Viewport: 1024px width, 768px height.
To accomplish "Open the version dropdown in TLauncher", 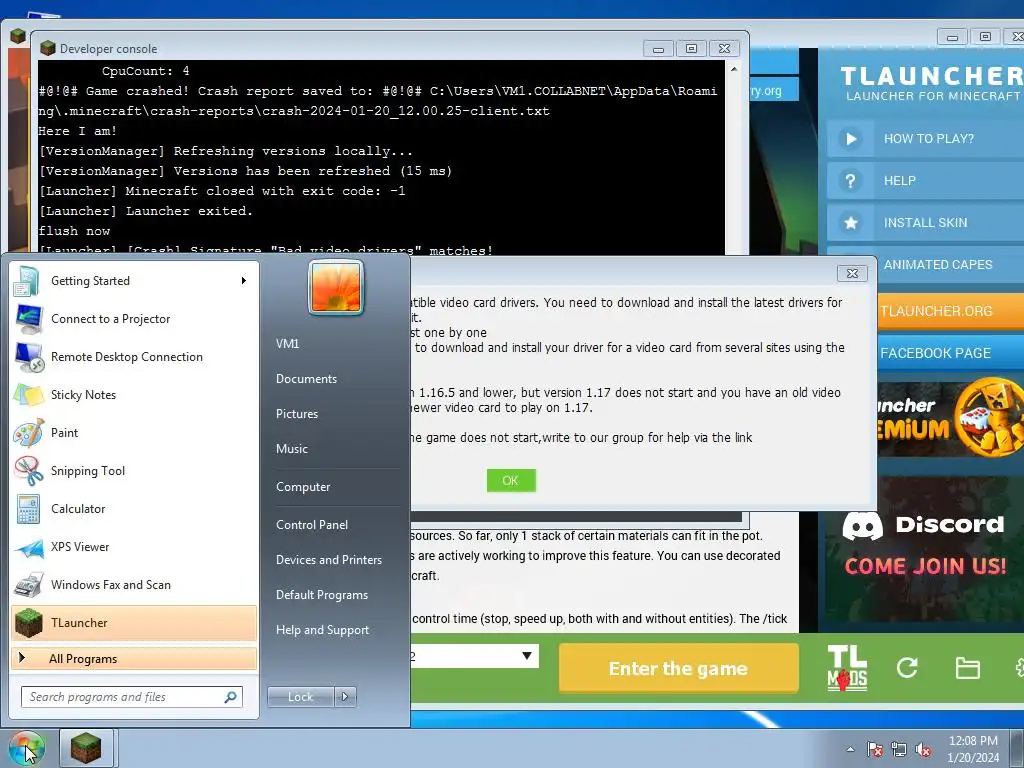I will (526, 656).
